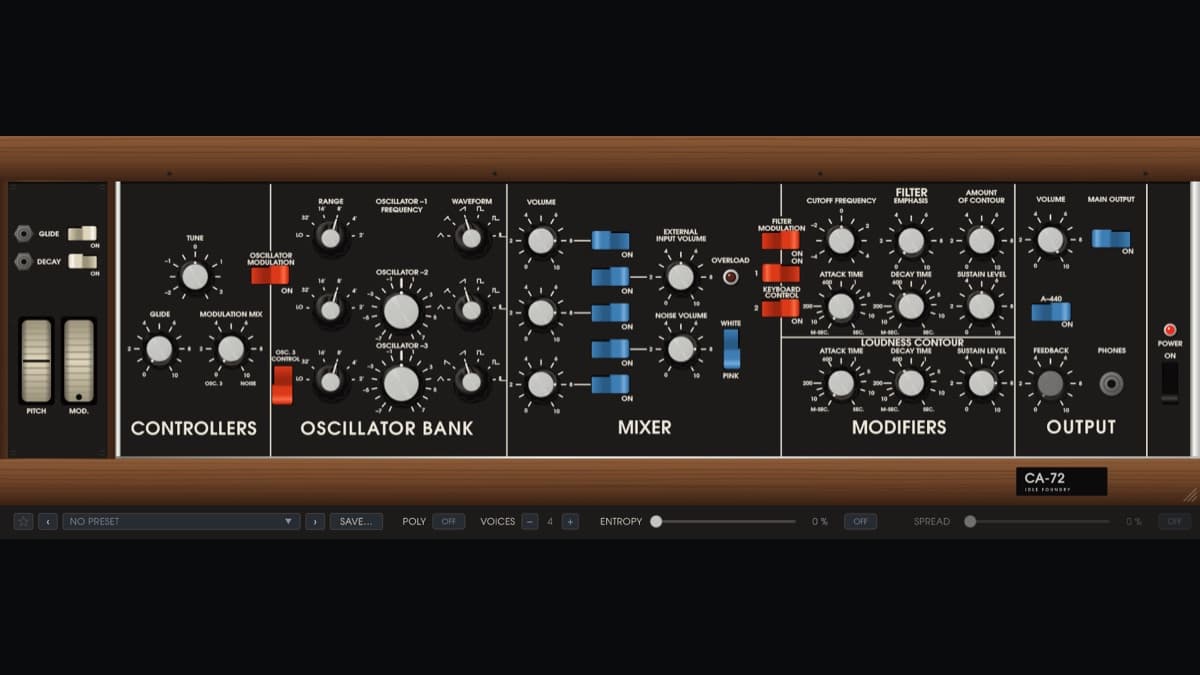Viewport: 1200px width, 675px height.
Task: Click the External Input Volume knob
Action: (681, 277)
